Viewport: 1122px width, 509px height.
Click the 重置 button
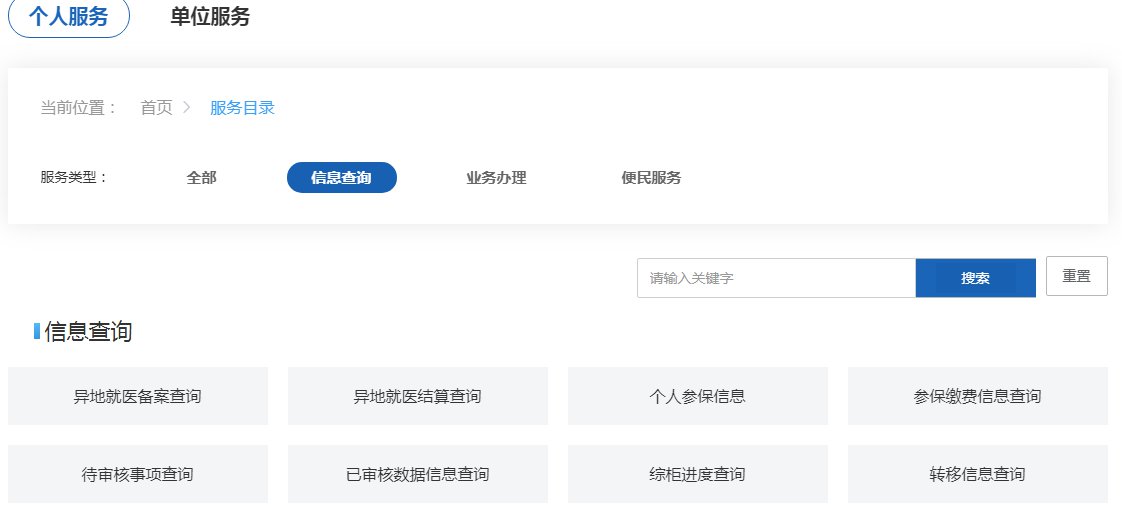pyautogui.click(x=1076, y=276)
